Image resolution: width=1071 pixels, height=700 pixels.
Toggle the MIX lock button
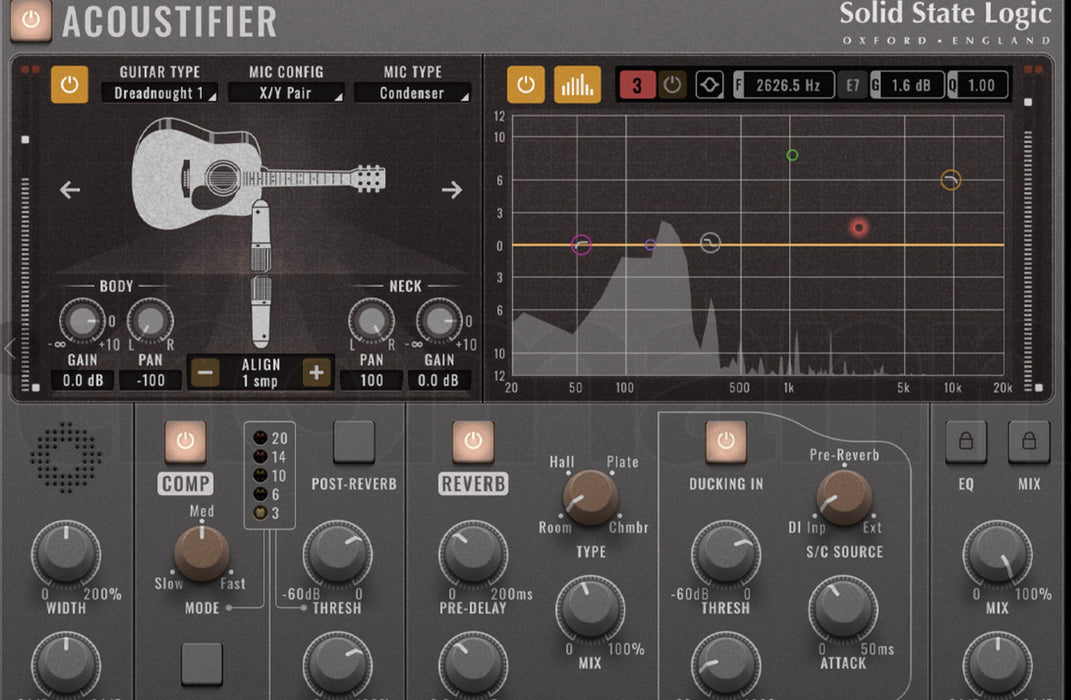(x=1028, y=441)
